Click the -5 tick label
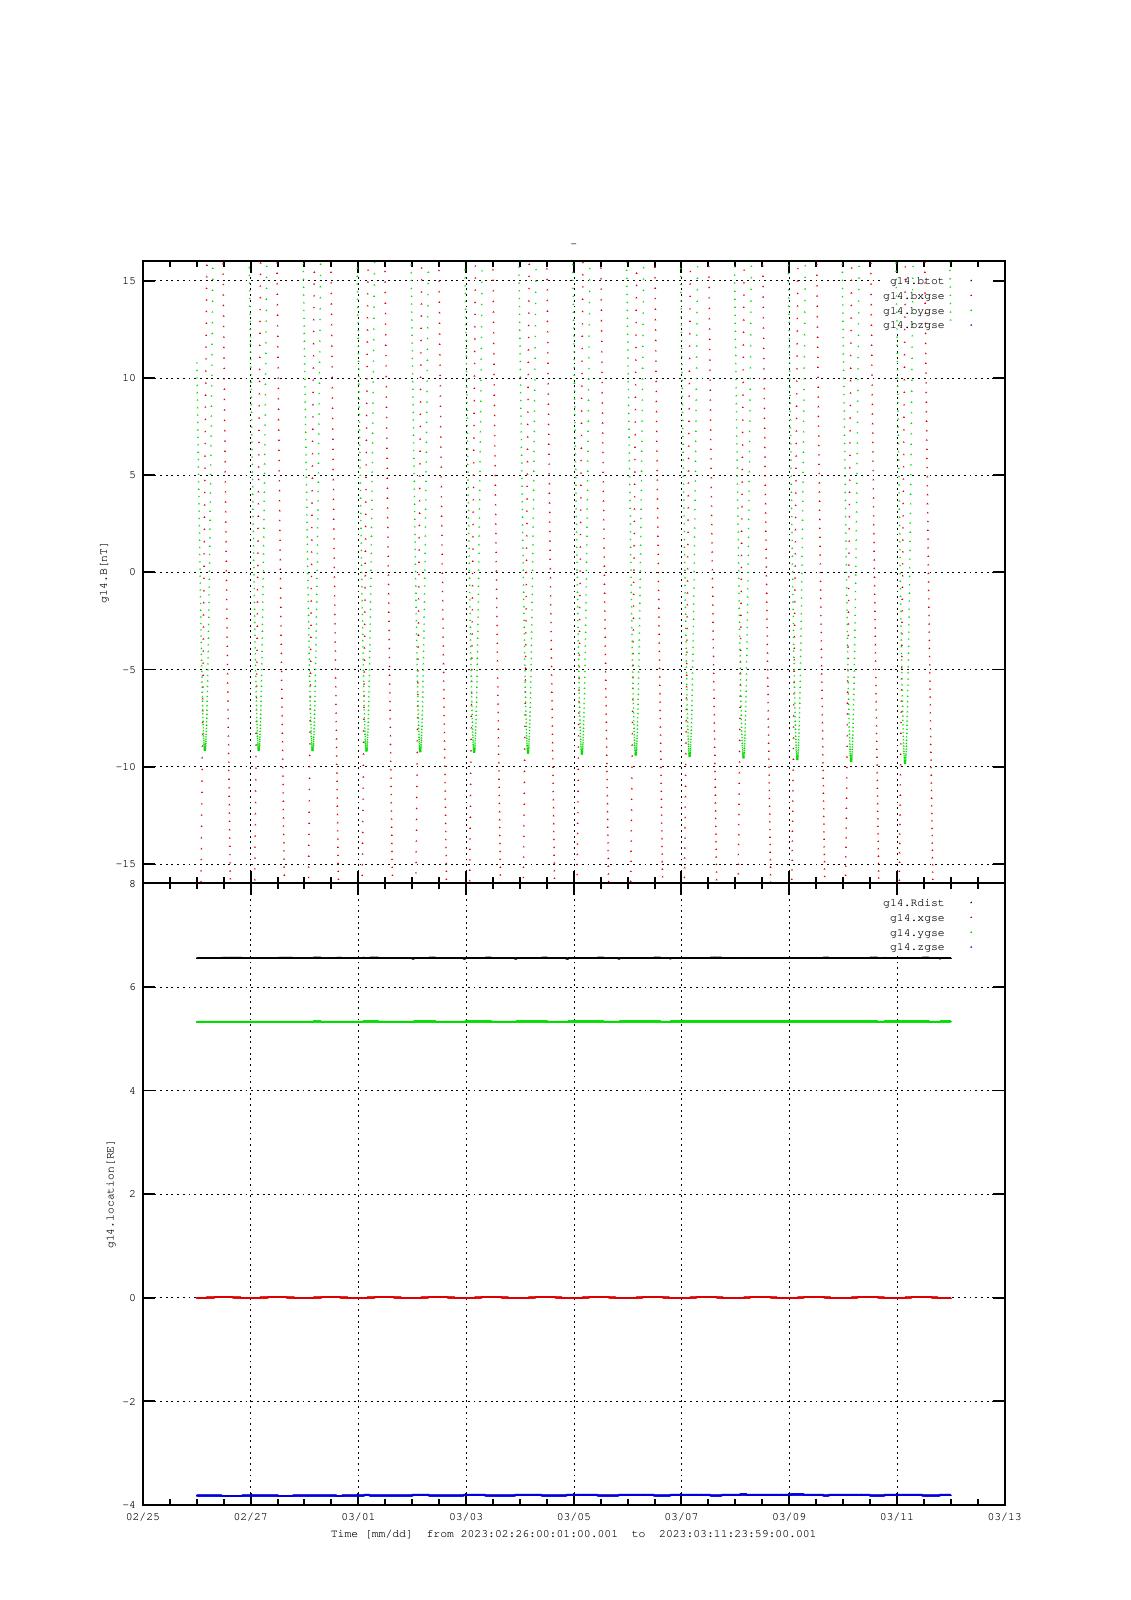 (129, 670)
